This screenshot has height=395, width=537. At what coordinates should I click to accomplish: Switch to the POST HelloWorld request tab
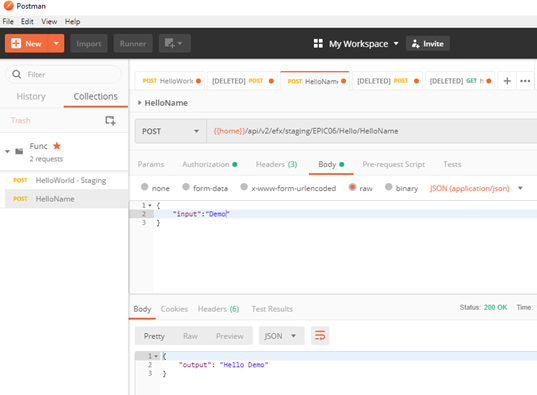[x=170, y=81]
